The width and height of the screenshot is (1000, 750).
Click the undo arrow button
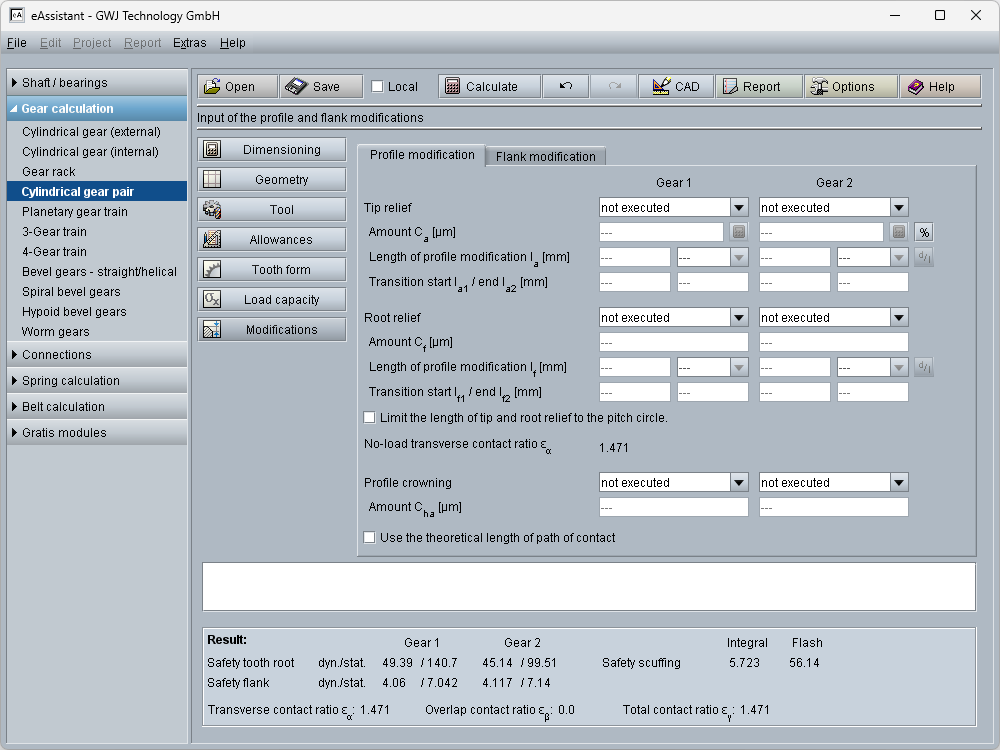[566, 87]
